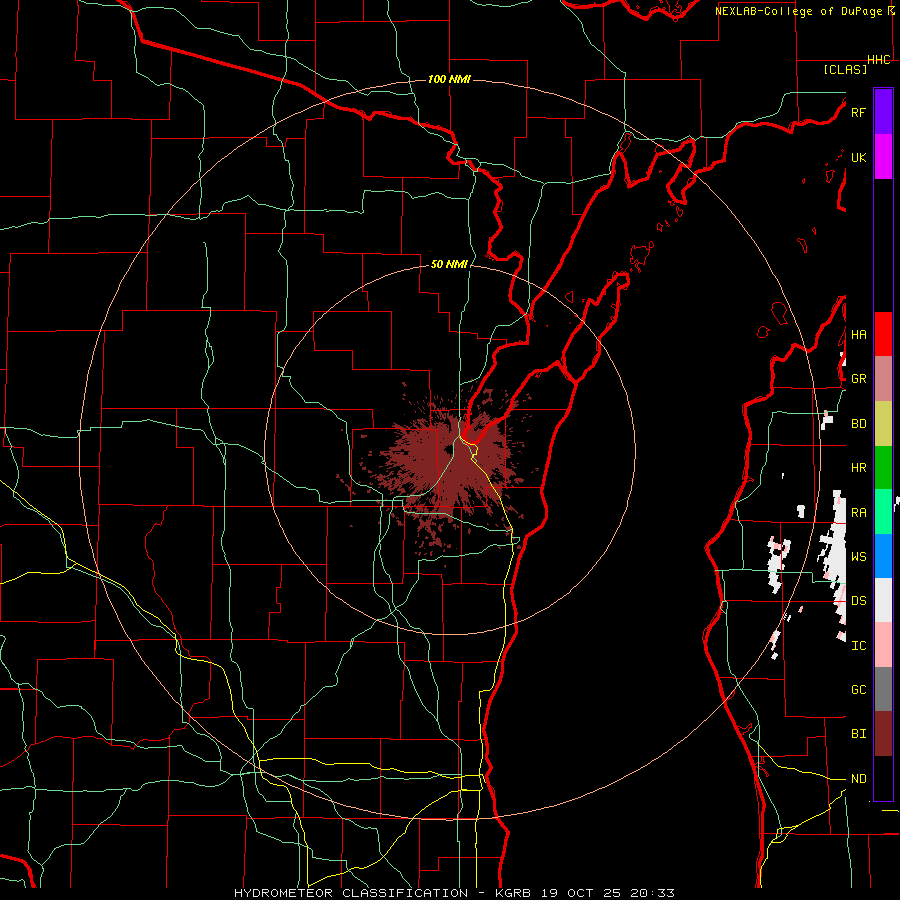
Task: Click the "GR" legend label
Action: [x=858, y=379]
